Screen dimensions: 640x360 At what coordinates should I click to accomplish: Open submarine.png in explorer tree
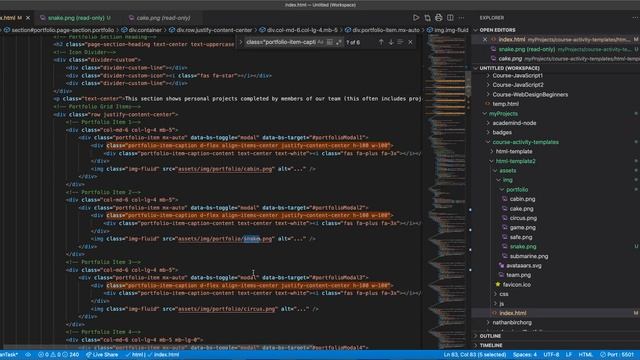point(529,256)
